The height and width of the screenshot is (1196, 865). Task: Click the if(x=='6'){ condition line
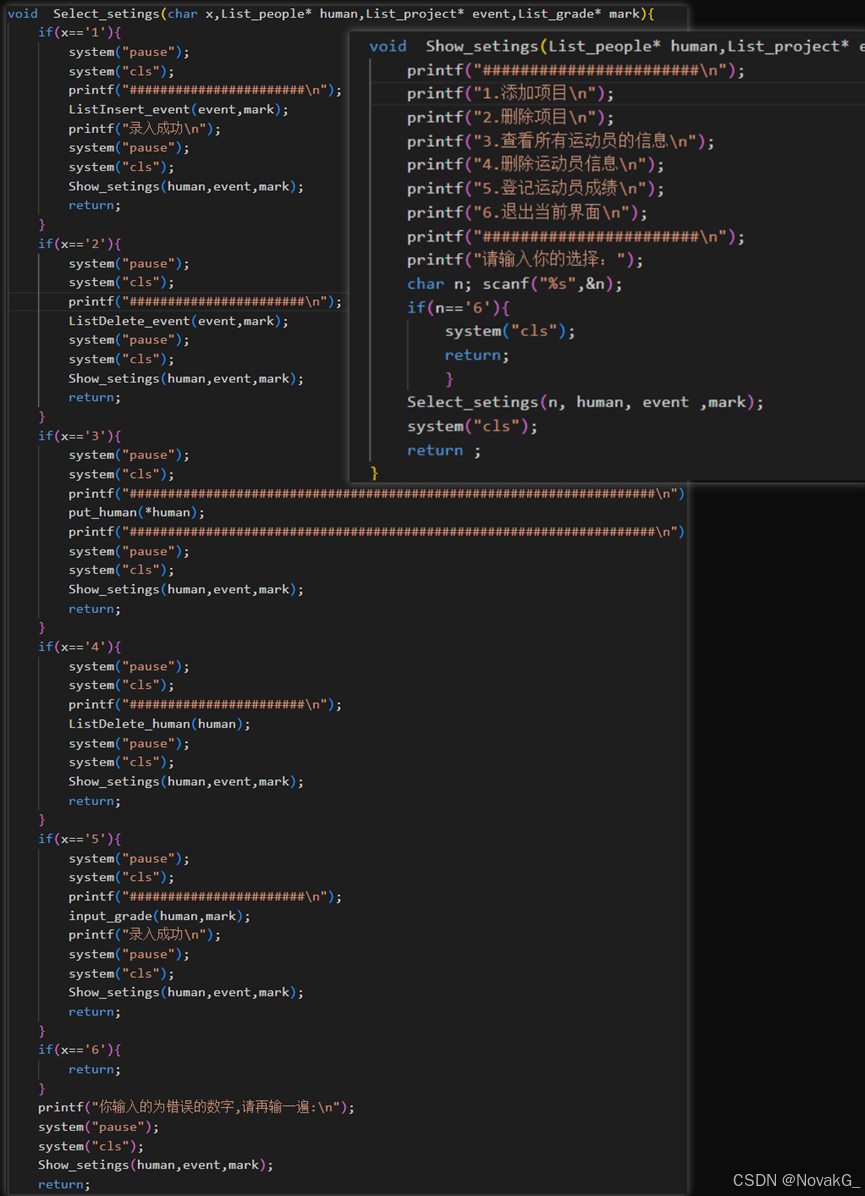pyautogui.click(x=79, y=1050)
